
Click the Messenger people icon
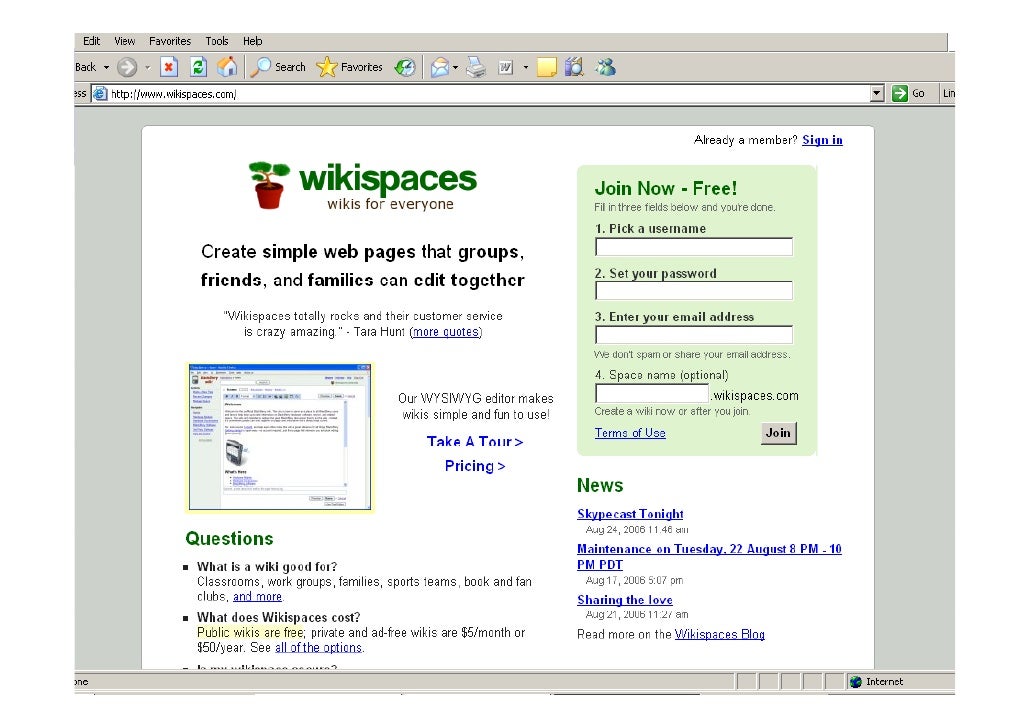(606, 67)
